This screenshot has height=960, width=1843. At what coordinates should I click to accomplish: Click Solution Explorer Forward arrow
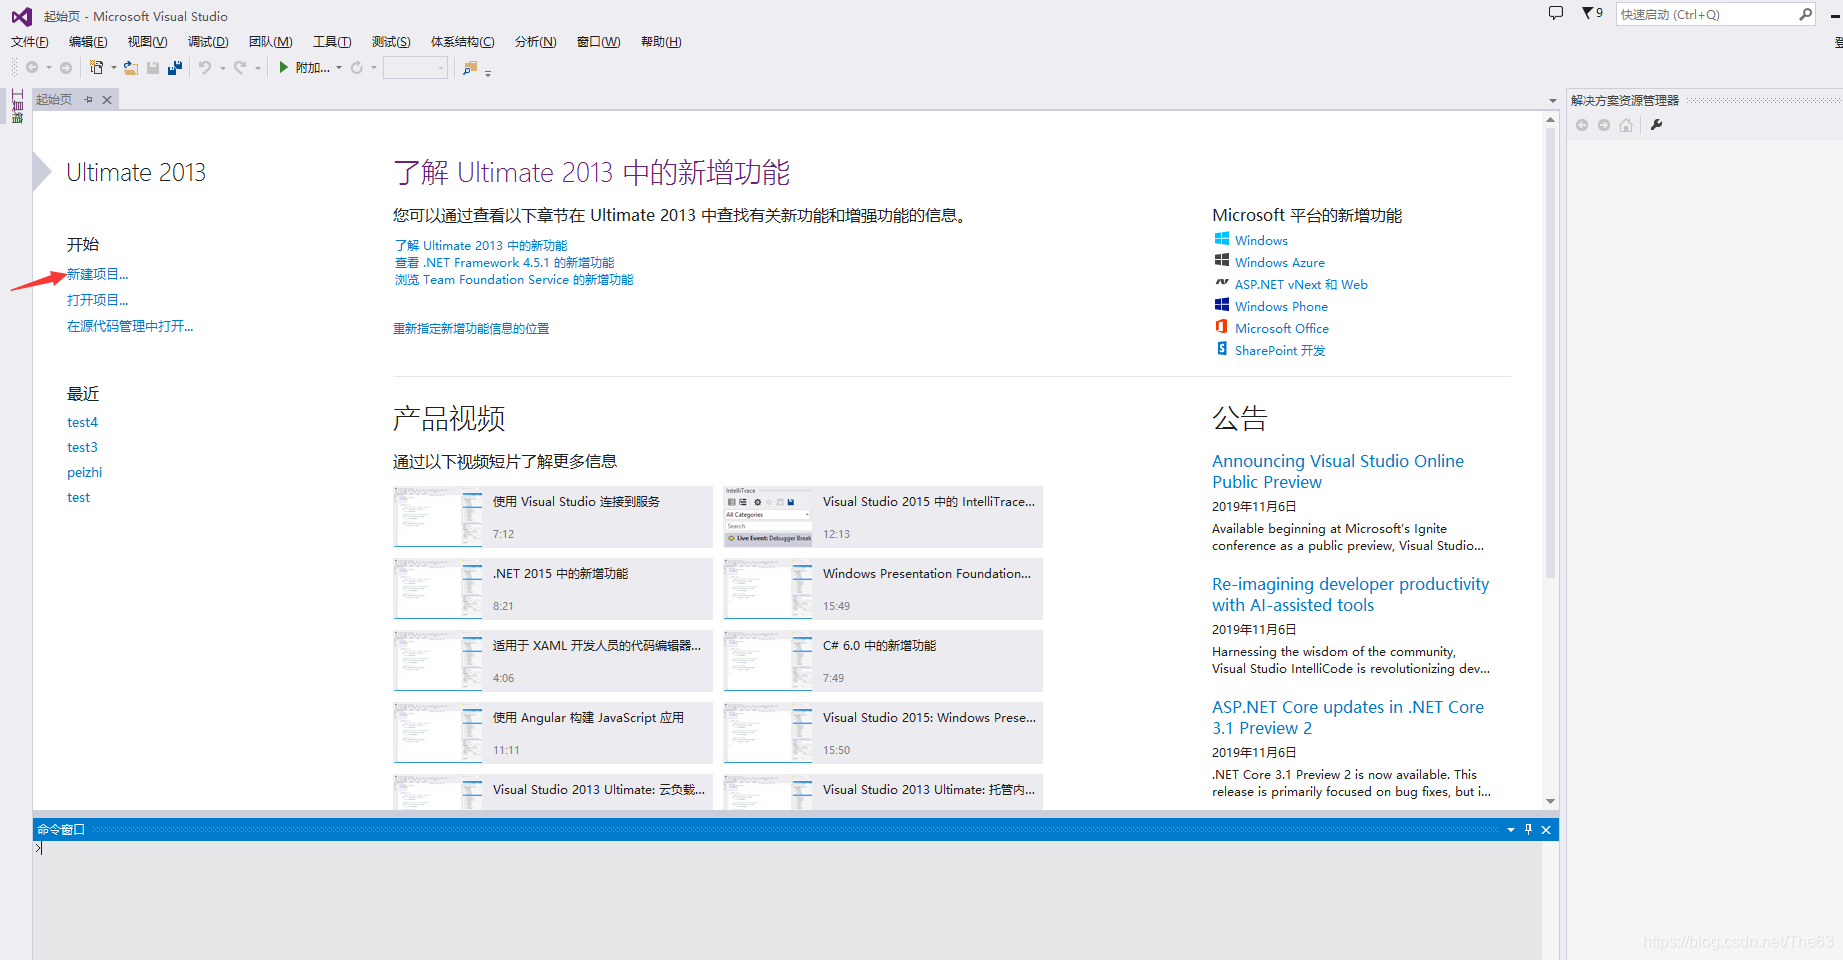point(1604,125)
